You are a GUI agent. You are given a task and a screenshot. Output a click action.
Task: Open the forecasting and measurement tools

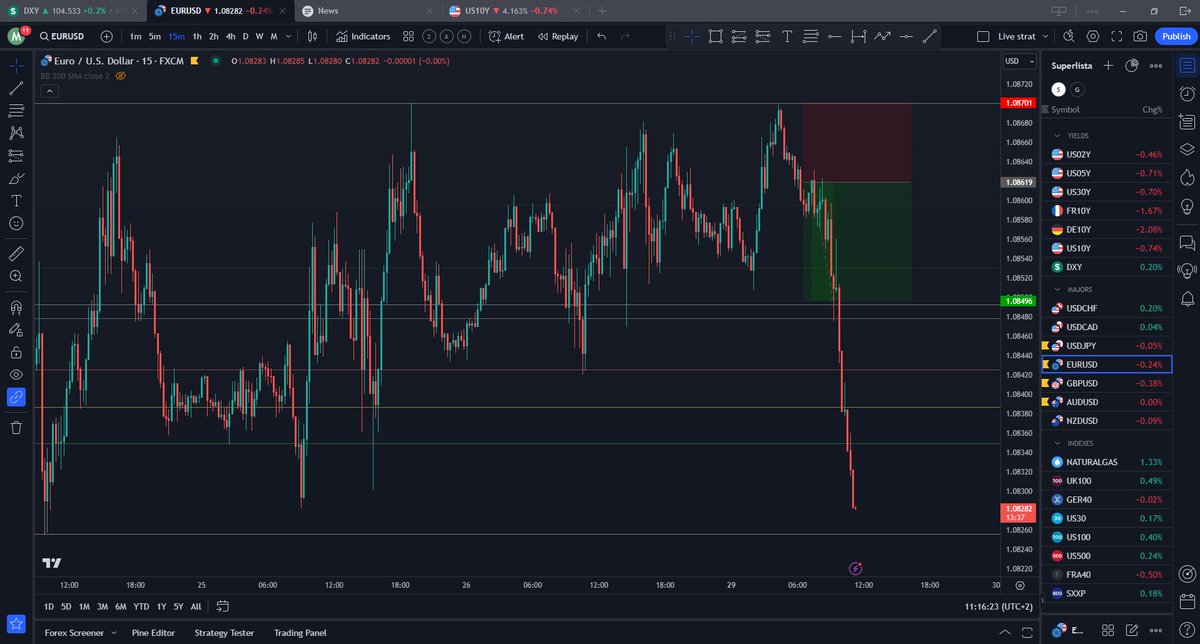click(16, 155)
